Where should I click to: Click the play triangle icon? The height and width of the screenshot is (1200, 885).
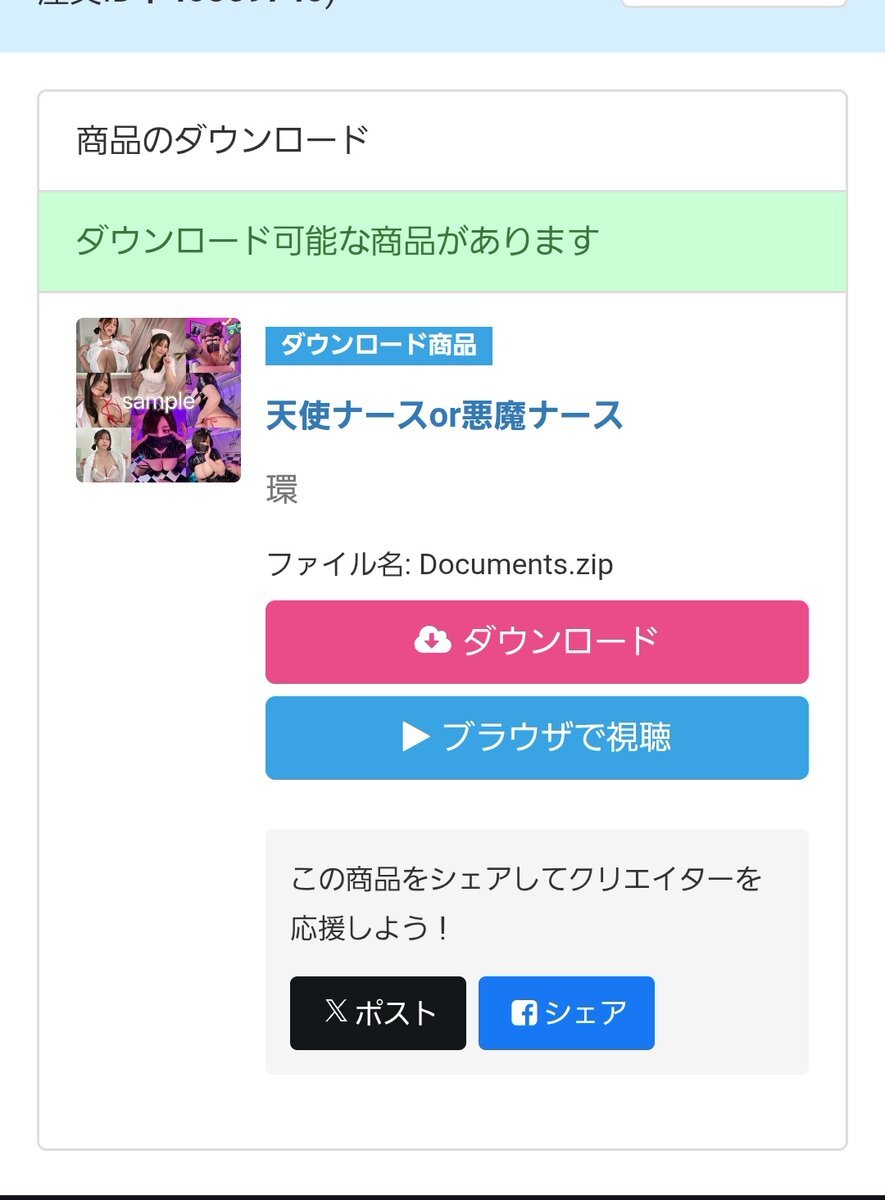[415, 737]
